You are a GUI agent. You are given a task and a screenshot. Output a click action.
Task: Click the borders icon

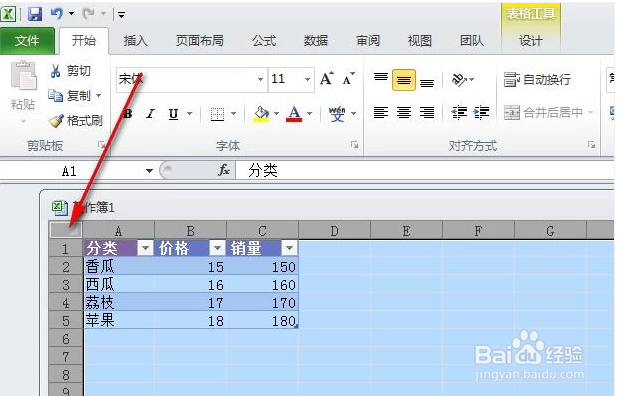[217, 114]
